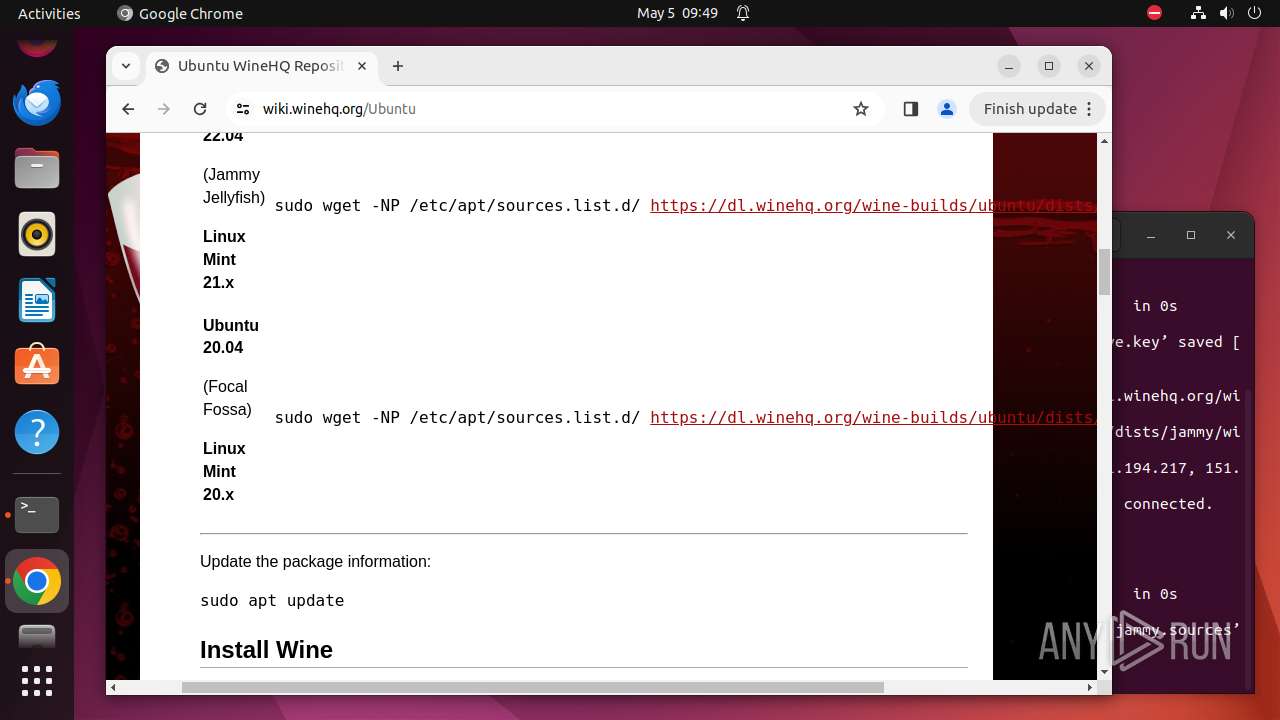This screenshot has height=720, width=1280.
Task: Bookmark this page with the star icon
Action: point(861,109)
